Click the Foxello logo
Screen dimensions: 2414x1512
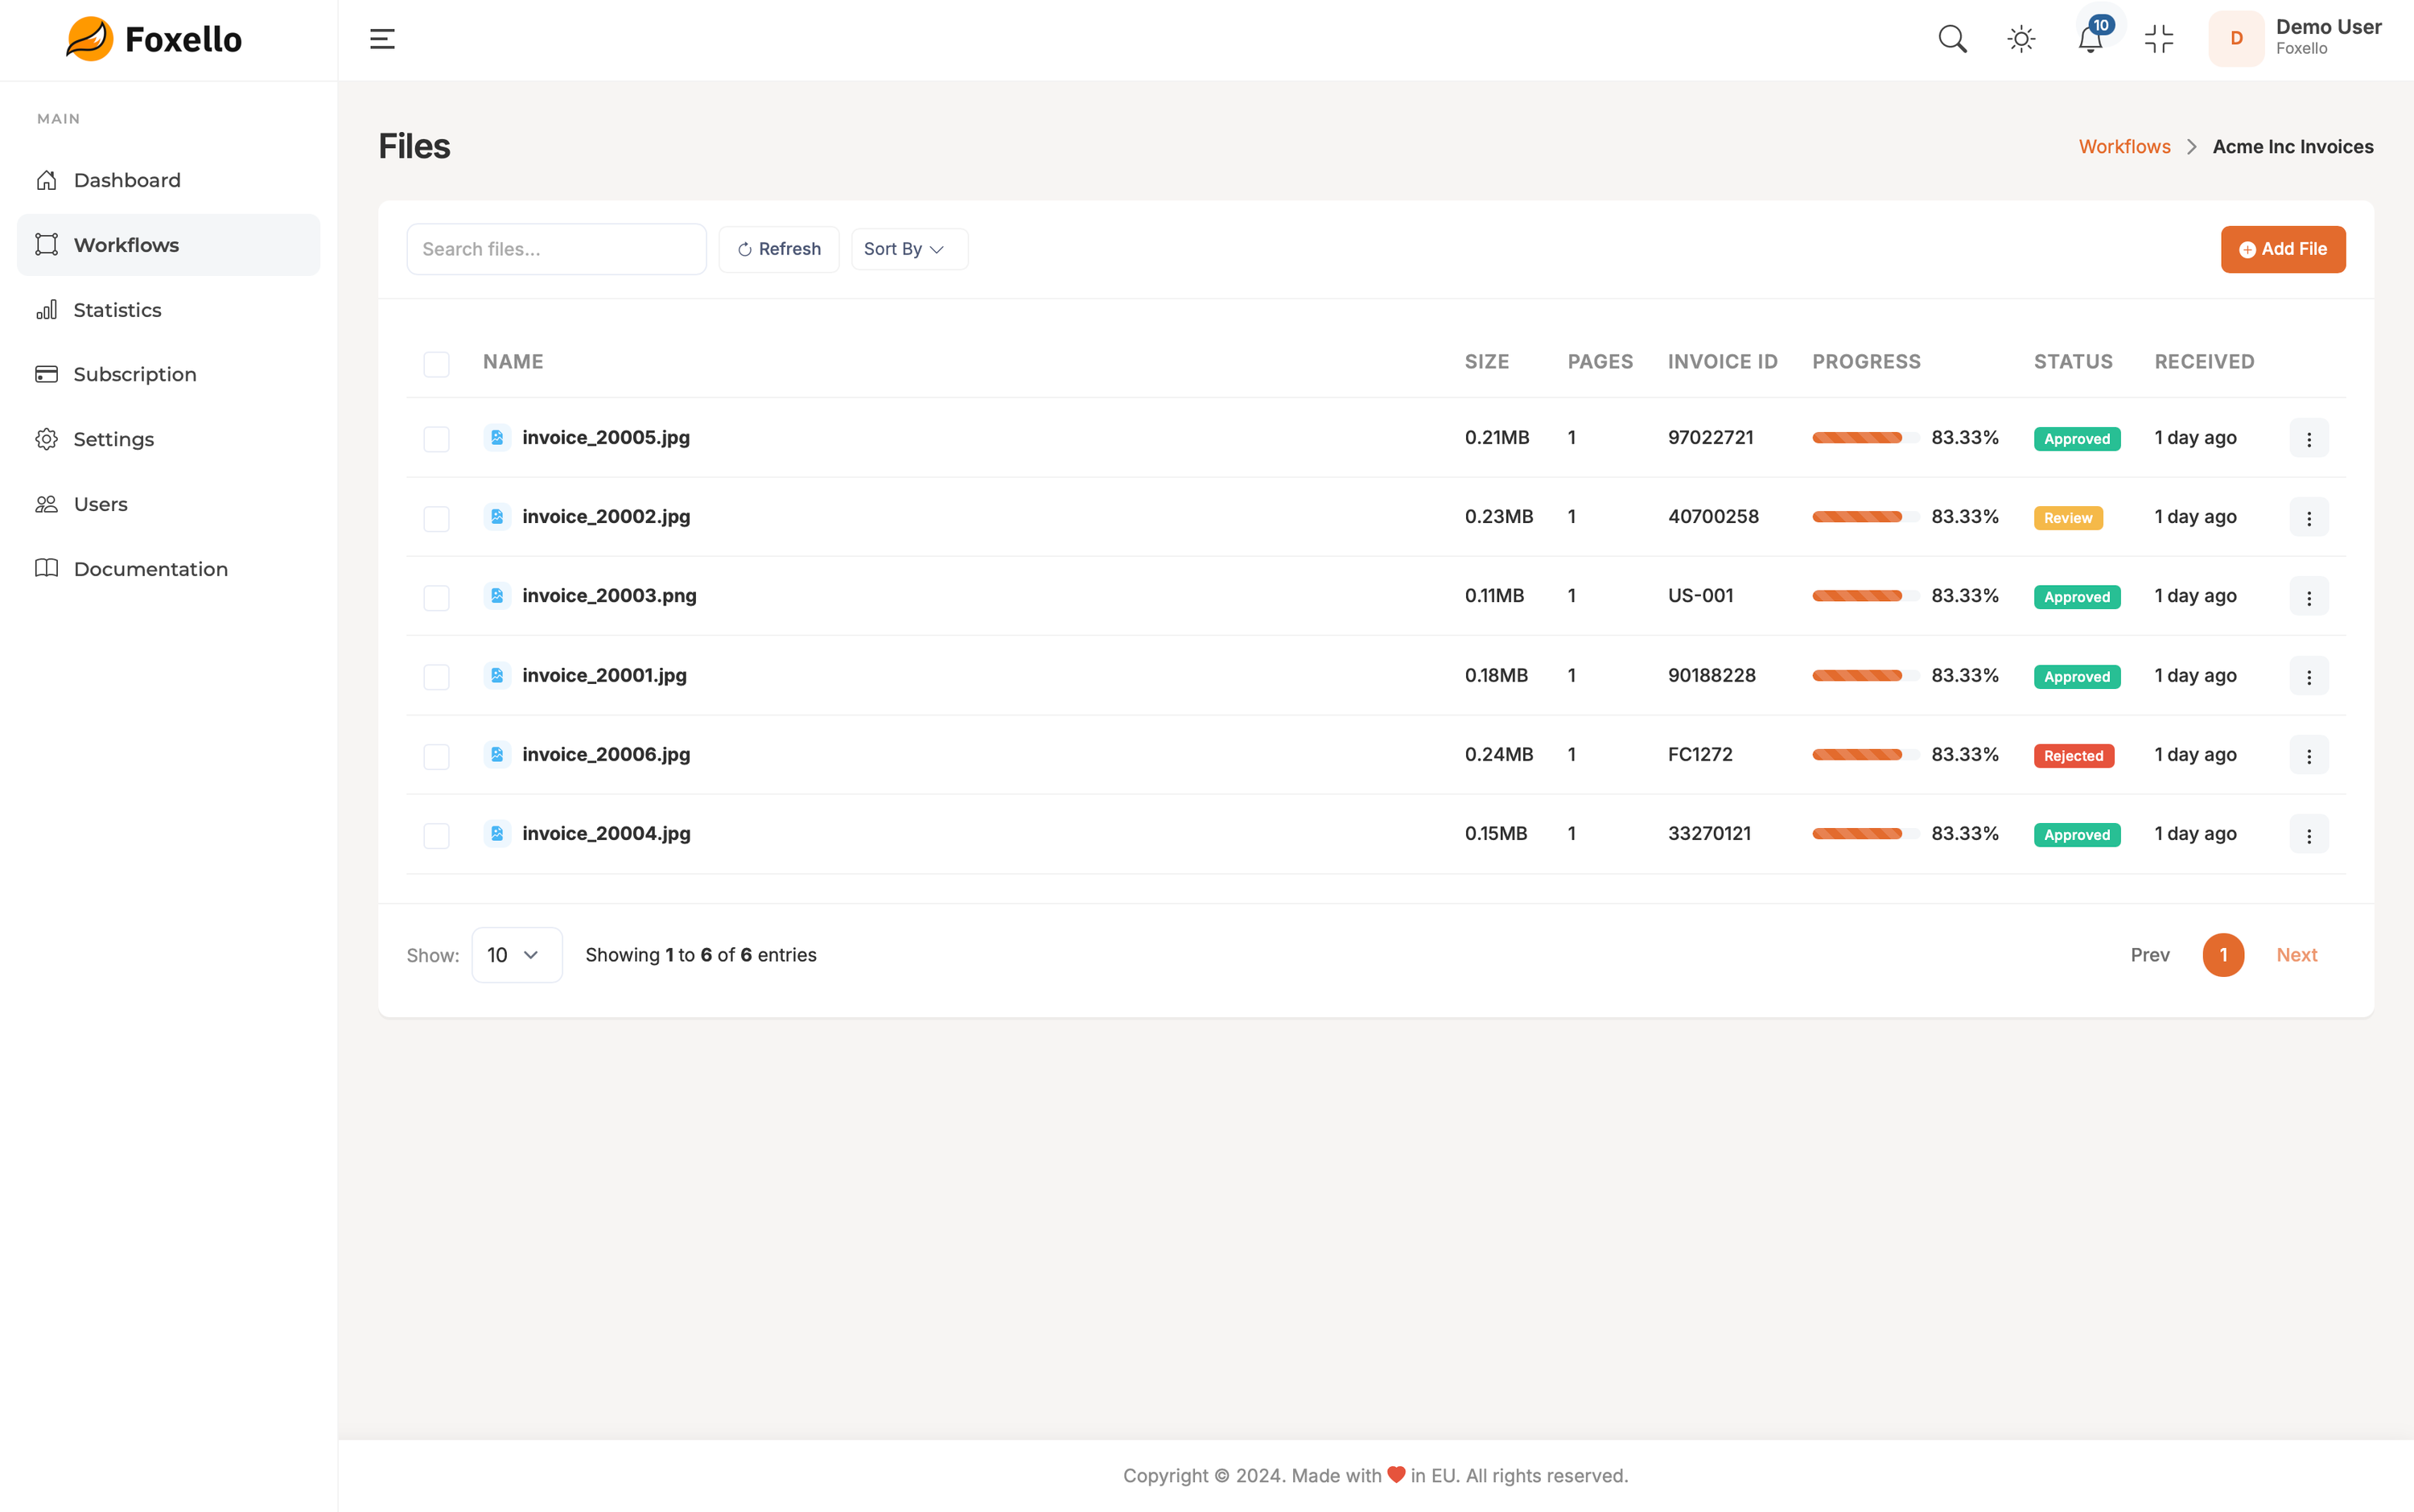154,39
